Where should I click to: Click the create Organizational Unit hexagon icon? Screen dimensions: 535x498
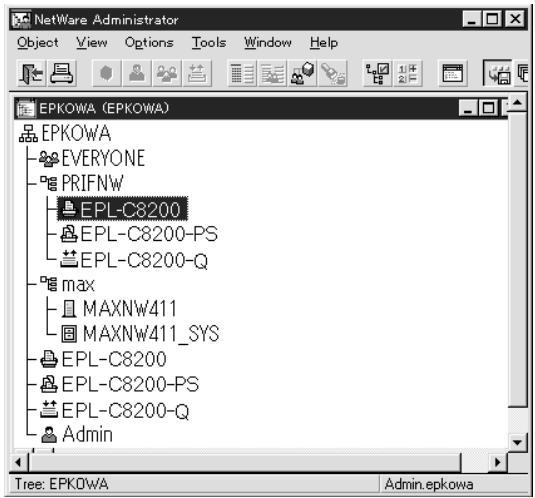coord(106,73)
